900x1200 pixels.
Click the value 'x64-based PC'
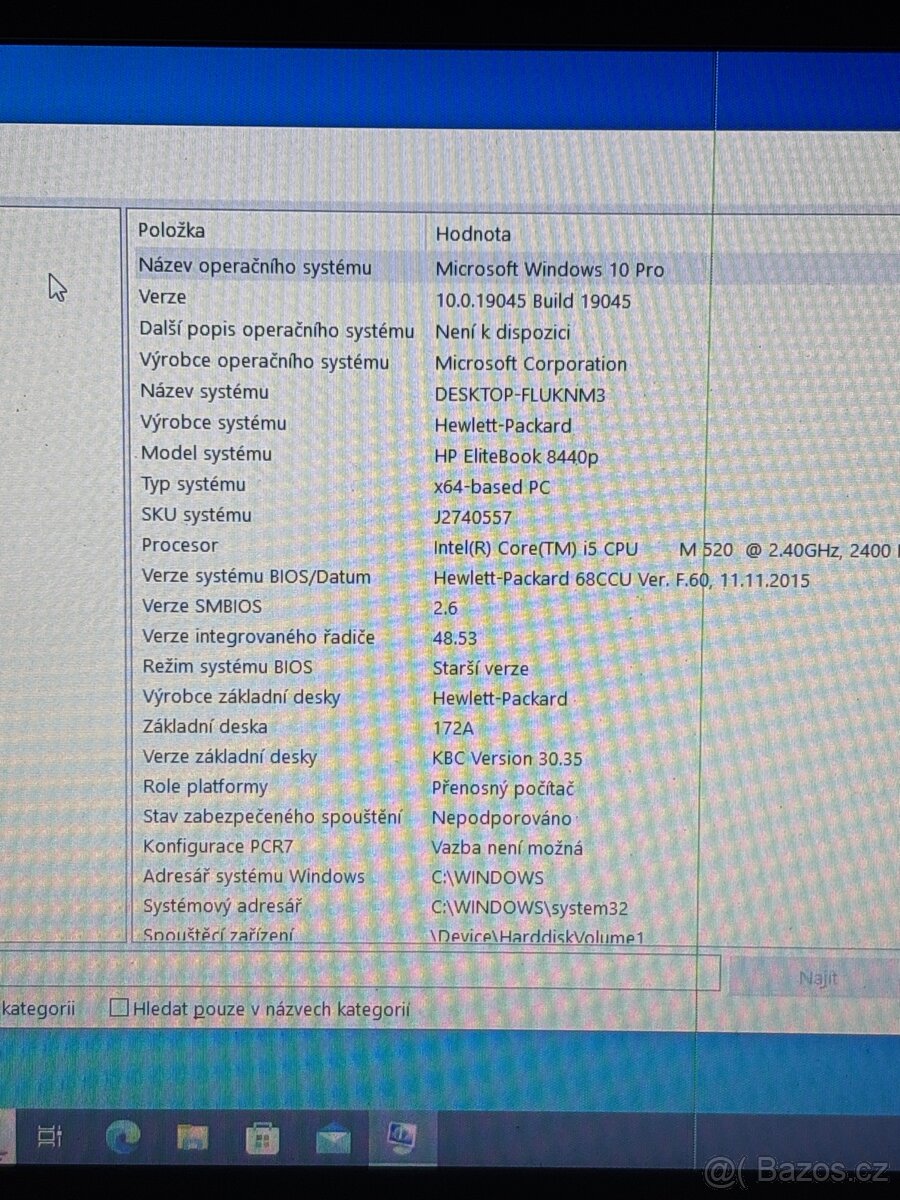pos(492,487)
